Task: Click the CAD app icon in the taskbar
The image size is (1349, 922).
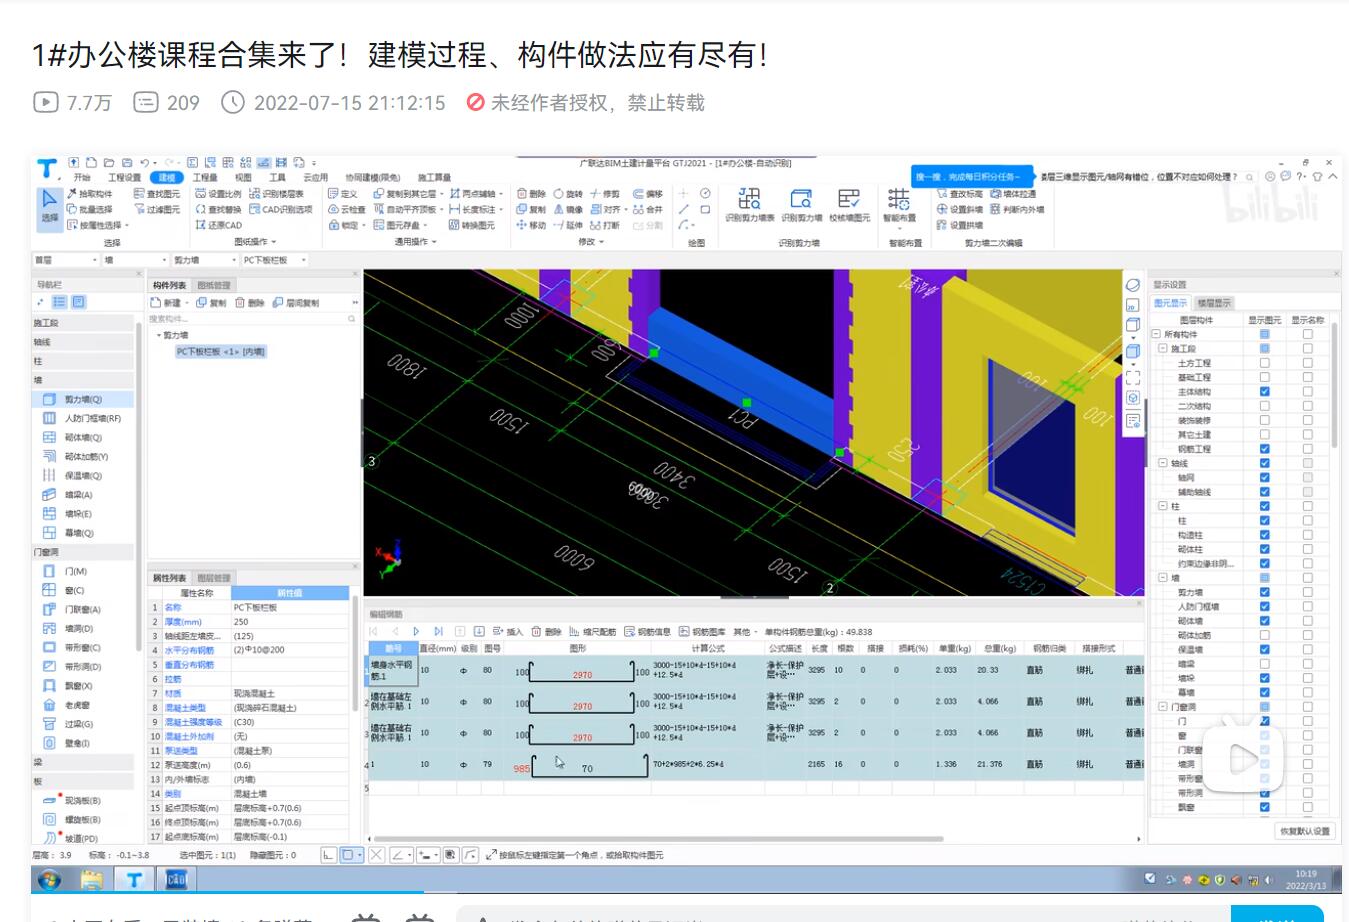Action: click(x=176, y=880)
